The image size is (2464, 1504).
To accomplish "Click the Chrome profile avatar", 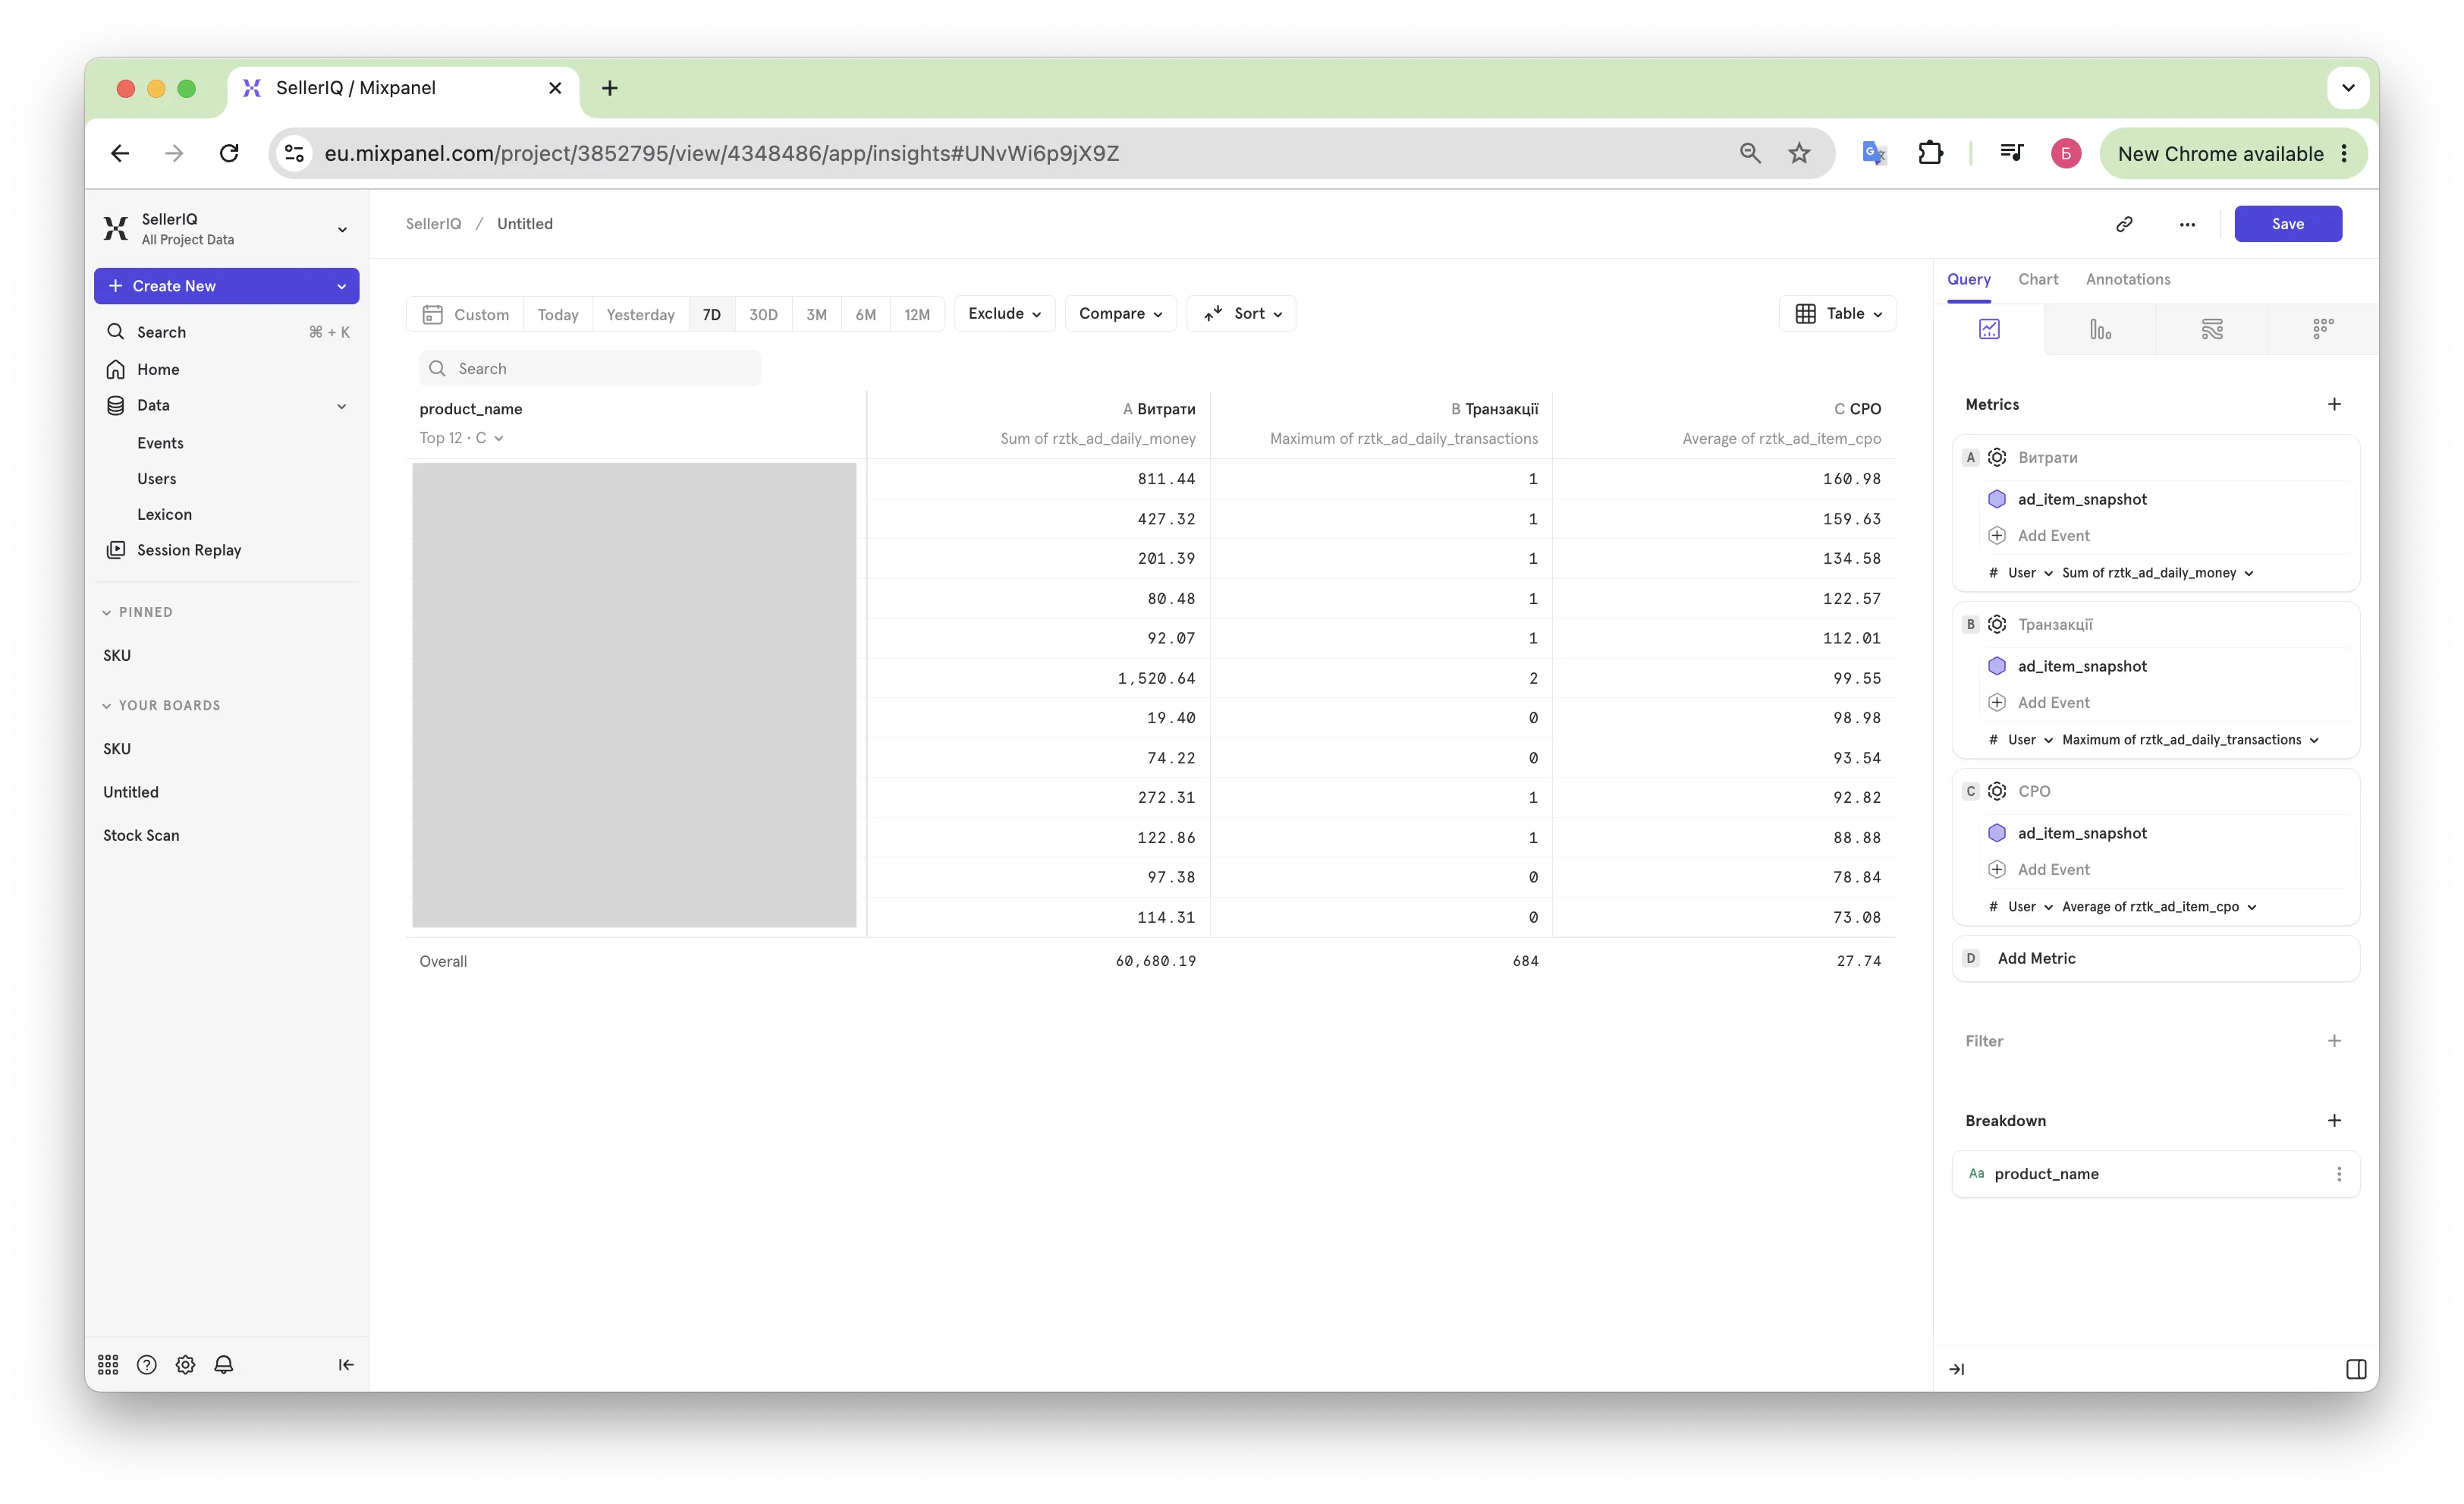I will click(2066, 153).
